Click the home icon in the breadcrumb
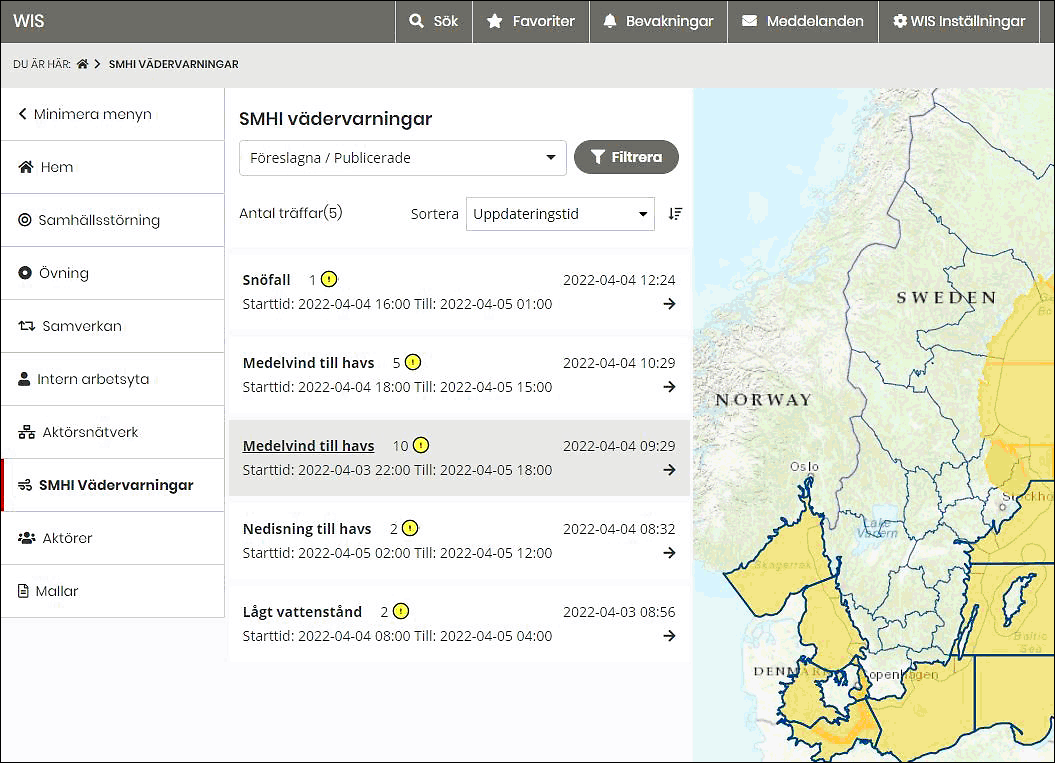Image resolution: width=1055 pixels, height=763 pixels. click(x=82, y=63)
